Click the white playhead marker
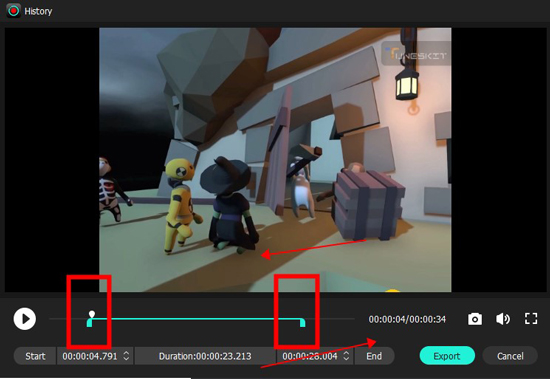Screen dimensions: 550x379 tap(92, 314)
